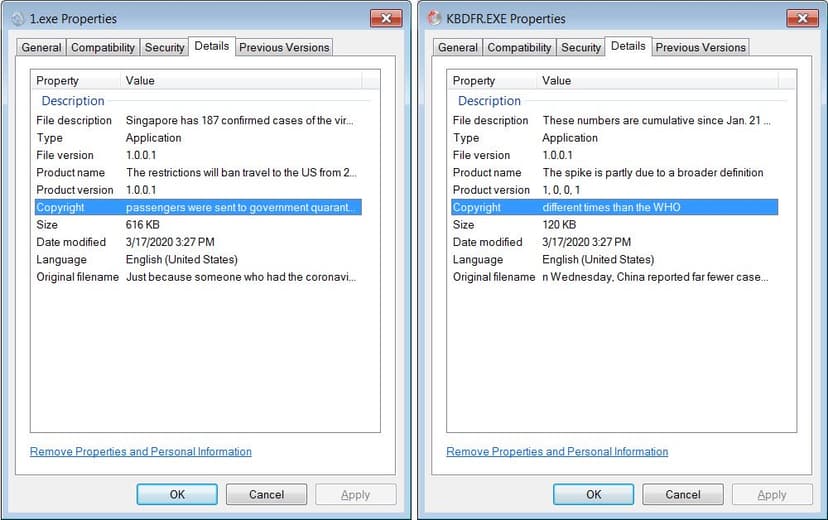Click Property column header in 1.exe window
The image size is (828, 520).
click(76, 80)
